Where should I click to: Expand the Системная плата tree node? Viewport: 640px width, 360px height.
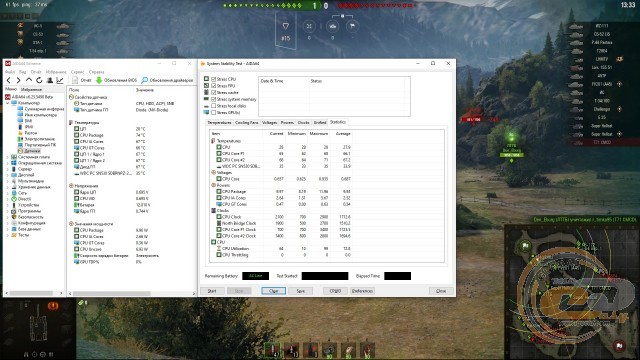coord(7,157)
